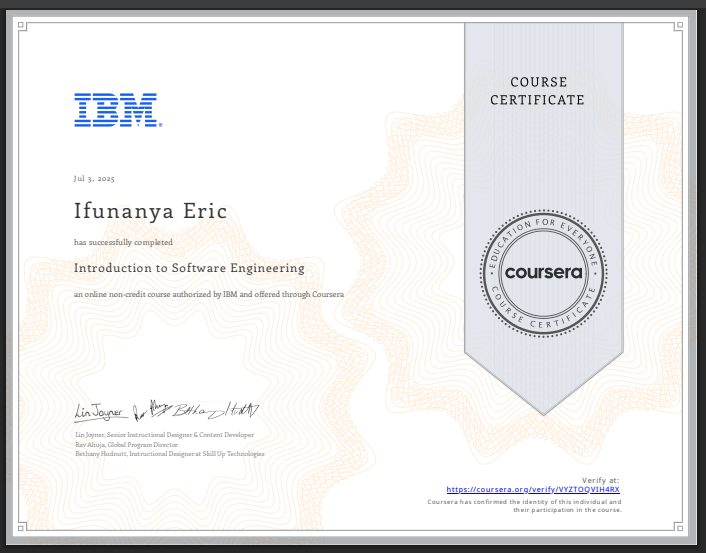Select the recipient name Ifunanya Eric
Viewport: 706px width, 553px height.
(150, 212)
